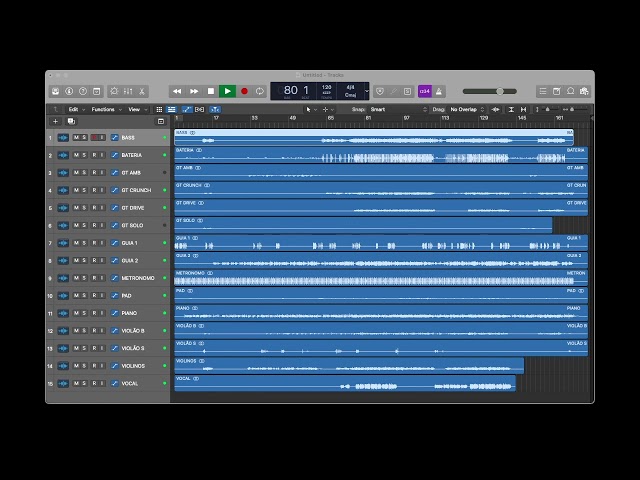The height and width of the screenshot is (480, 640).
Task: Open the Snap Smart dropdown
Action: 398,109
